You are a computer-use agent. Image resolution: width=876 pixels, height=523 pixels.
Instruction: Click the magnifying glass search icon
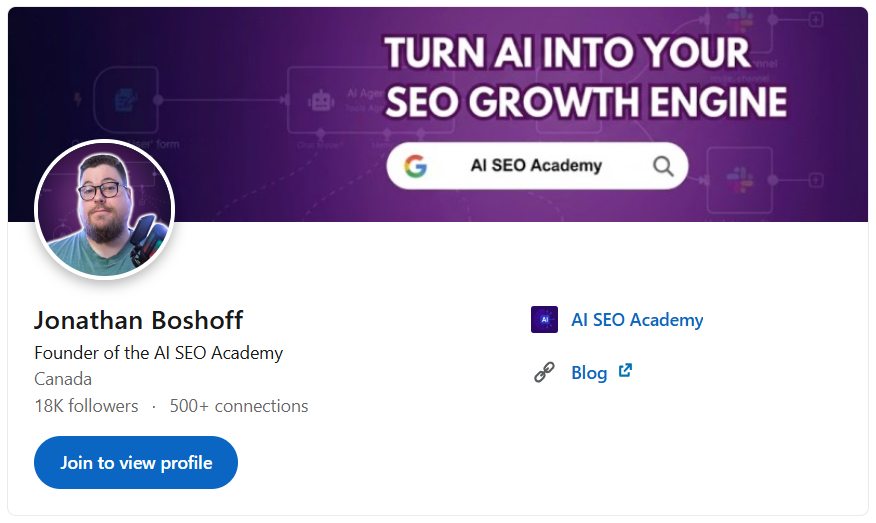tap(662, 166)
